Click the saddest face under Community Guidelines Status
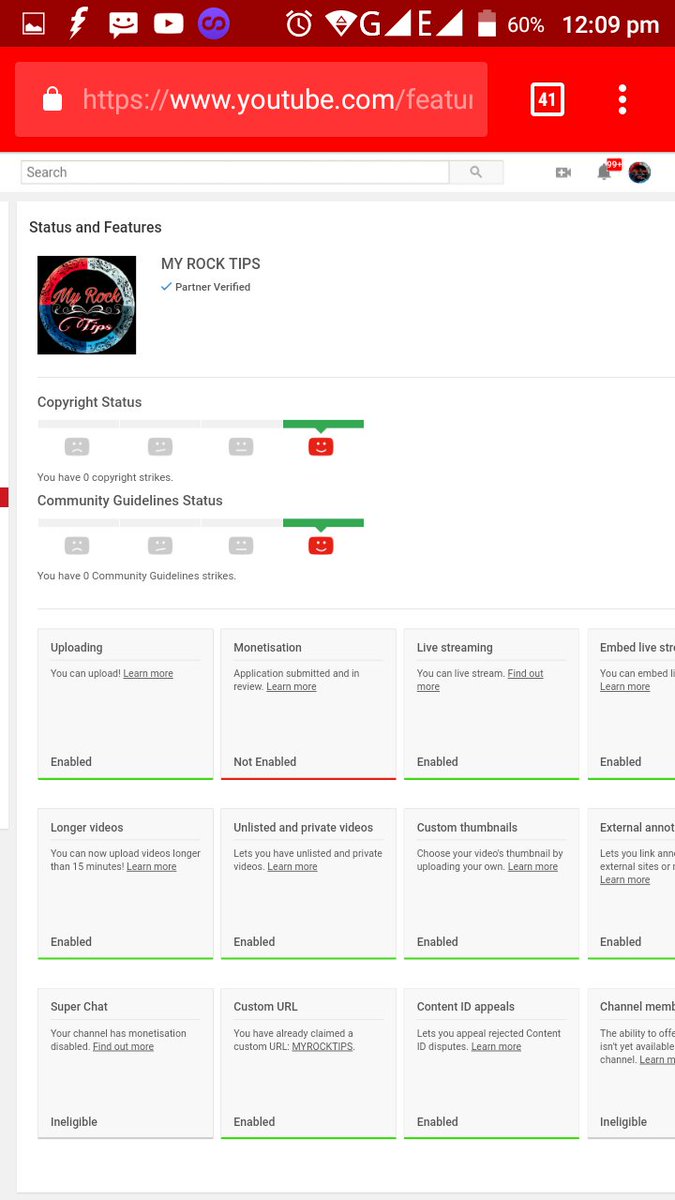This screenshot has height=1200, width=675. tap(77, 545)
